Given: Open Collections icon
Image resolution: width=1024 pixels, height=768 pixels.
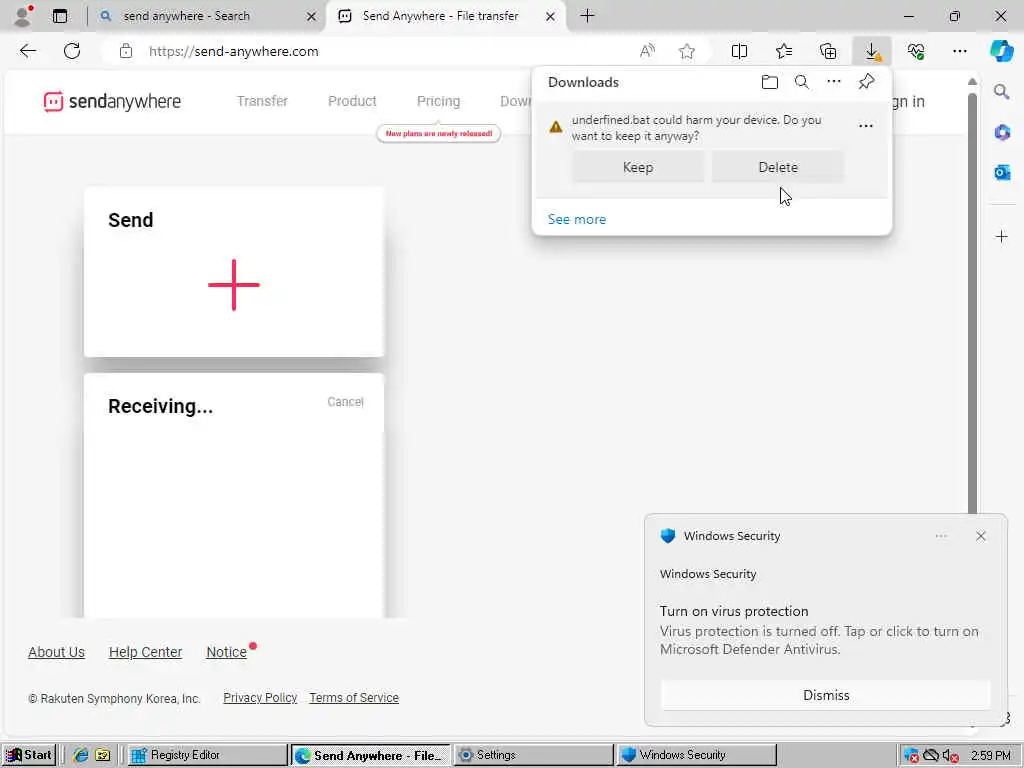Looking at the screenshot, I should (x=828, y=51).
